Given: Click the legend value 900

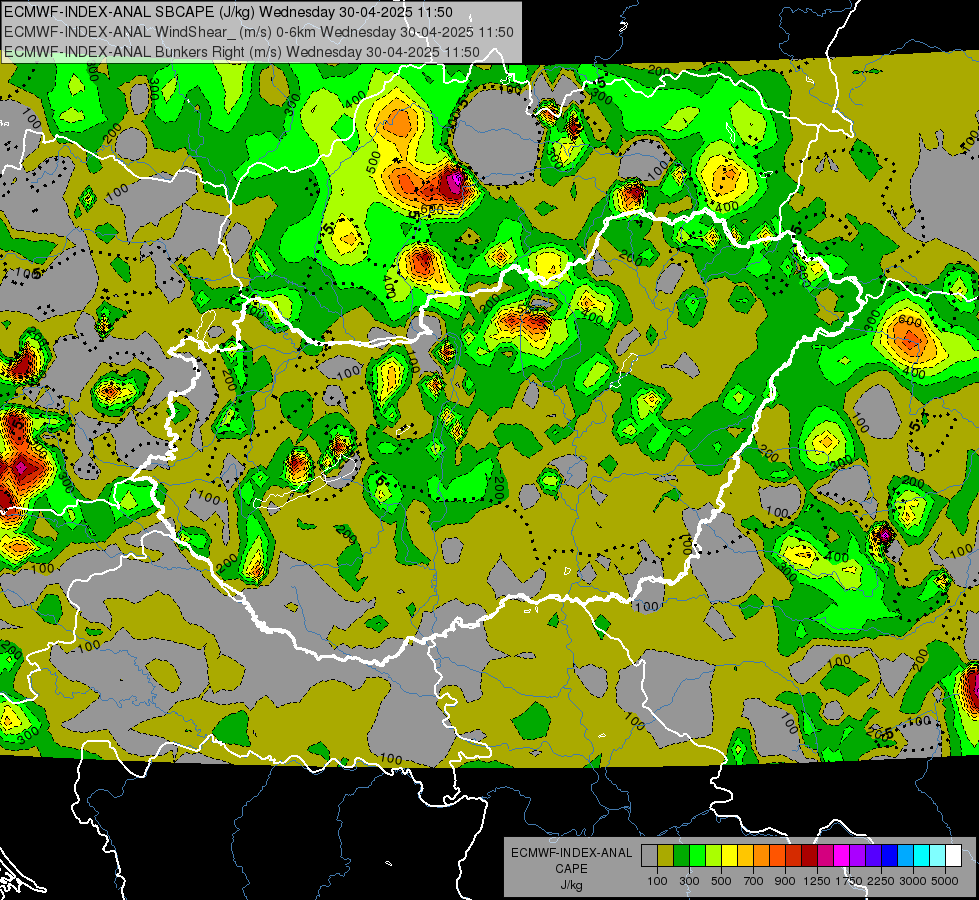Looking at the screenshot, I should [x=785, y=881].
